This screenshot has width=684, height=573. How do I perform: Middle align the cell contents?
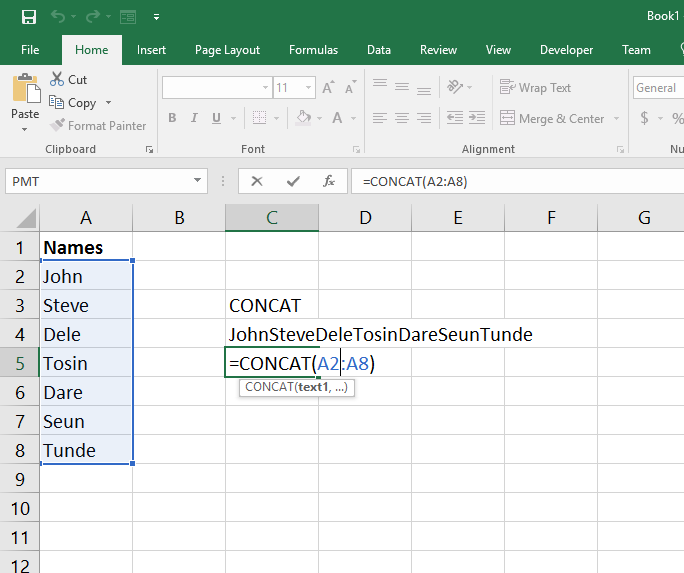tap(402, 87)
